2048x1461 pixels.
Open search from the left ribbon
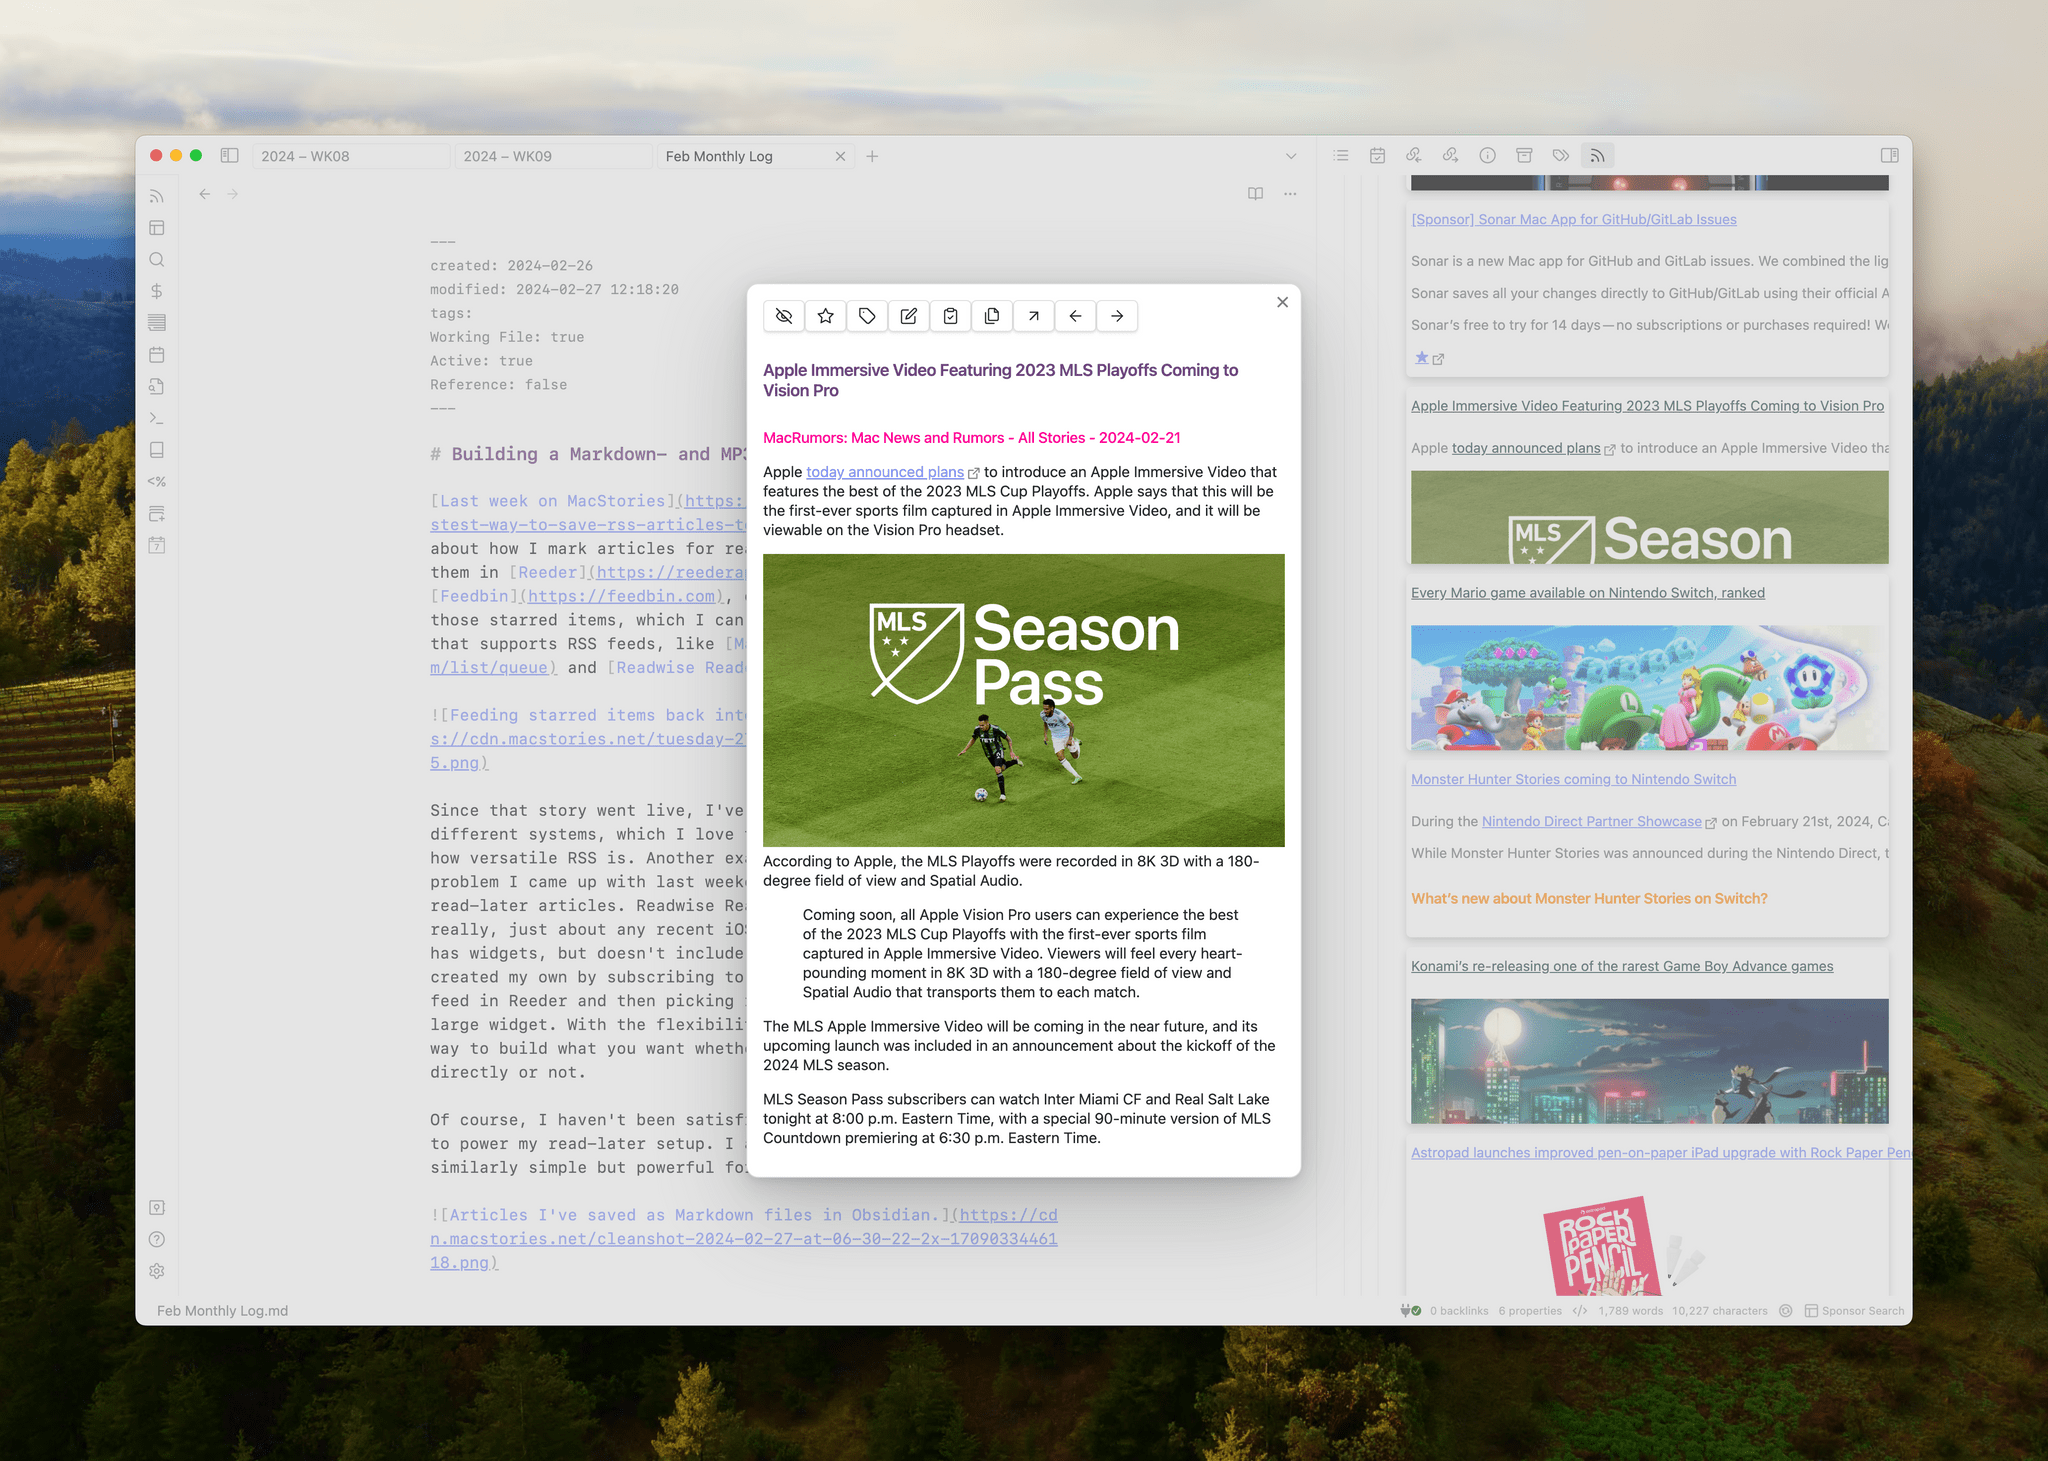157,260
